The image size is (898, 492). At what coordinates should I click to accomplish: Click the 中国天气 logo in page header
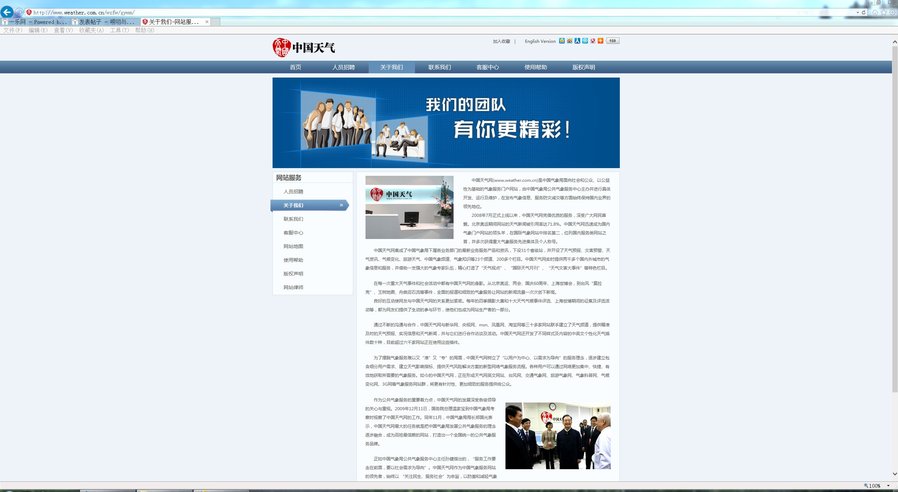click(x=297, y=47)
